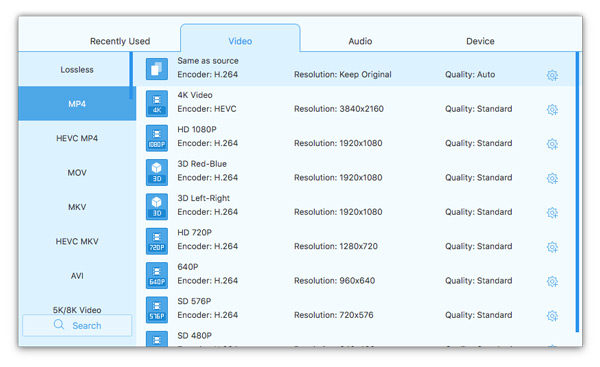Click Quality: Auto text
Viewport: 600px width, 367px height.
click(470, 75)
